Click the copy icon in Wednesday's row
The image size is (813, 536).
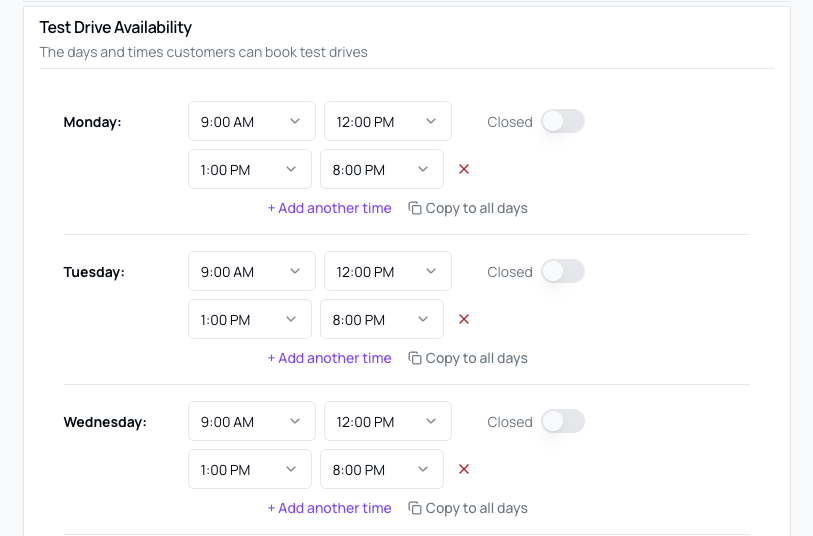[x=415, y=508]
